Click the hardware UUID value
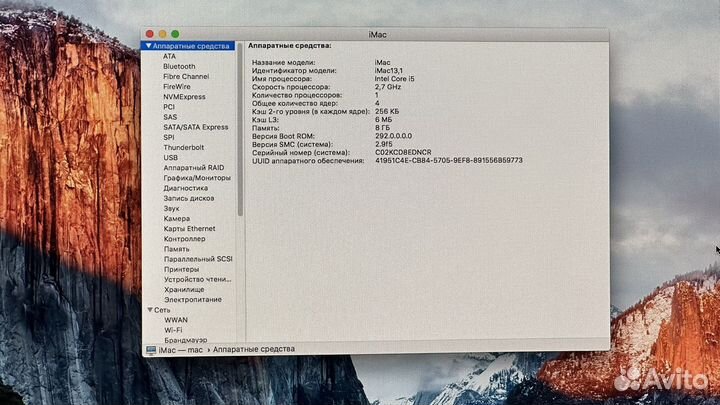The height and width of the screenshot is (405, 720). [449, 160]
